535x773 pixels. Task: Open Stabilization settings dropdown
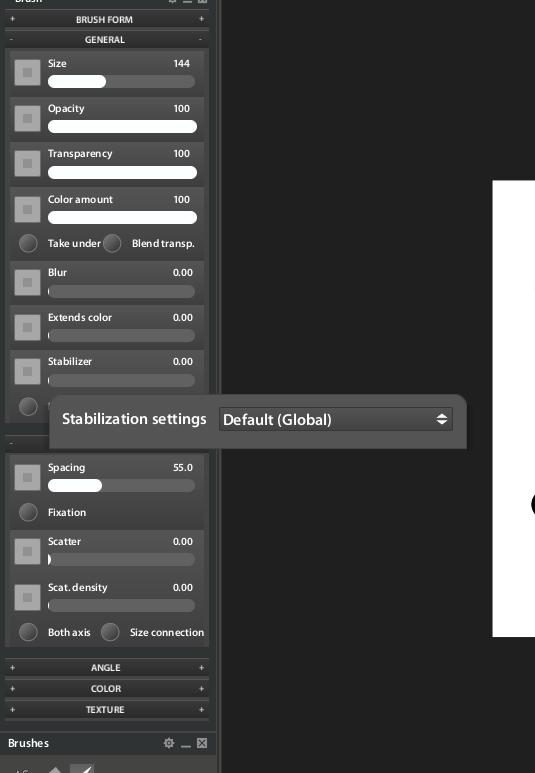pyautogui.click(x=336, y=420)
